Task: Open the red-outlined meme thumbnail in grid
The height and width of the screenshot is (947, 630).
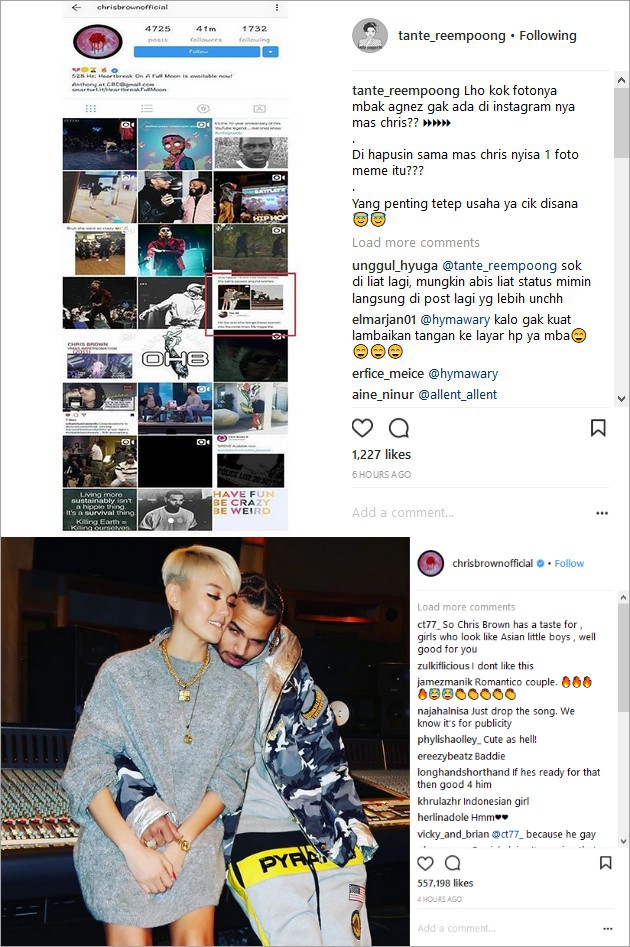Action: 250,304
